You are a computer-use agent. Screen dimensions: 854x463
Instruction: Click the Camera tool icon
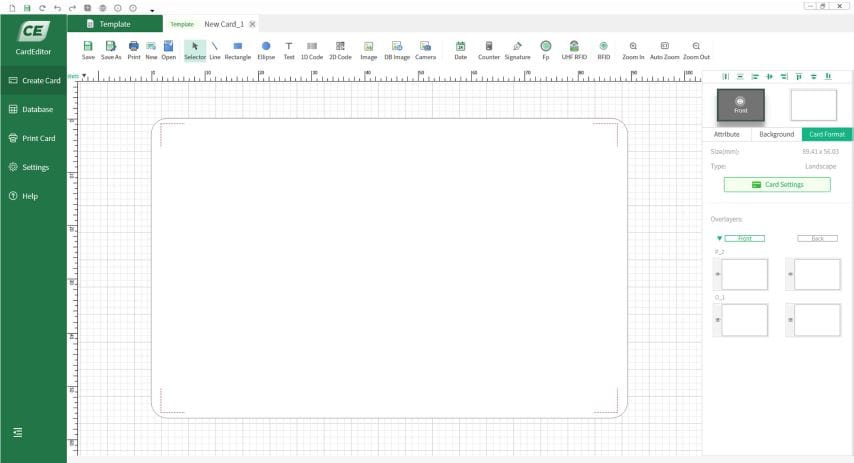point(425,50)
